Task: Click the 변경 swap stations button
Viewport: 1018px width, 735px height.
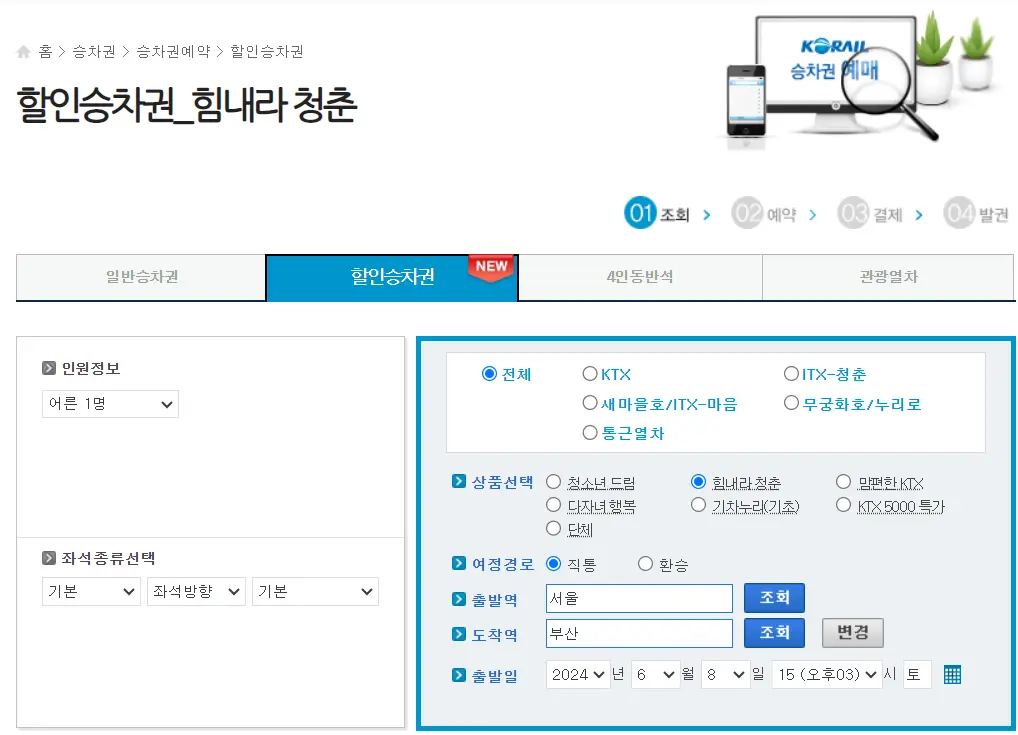Action: [852, 633]
